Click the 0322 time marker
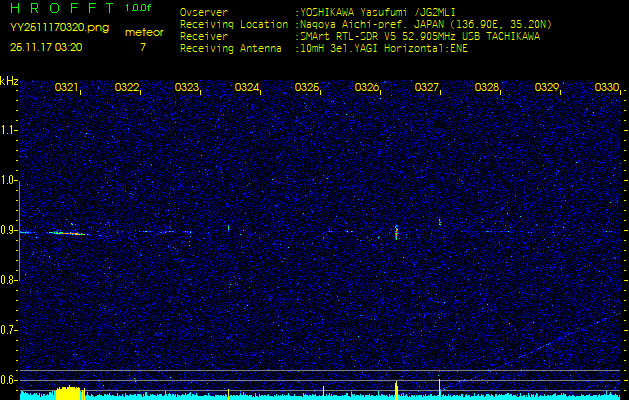The image size is (629, 400). pyautogui.click(x=127, y=88)
